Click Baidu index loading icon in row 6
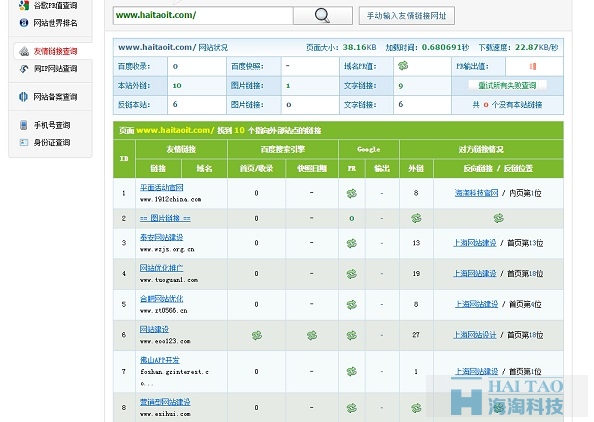The image size is (594, 422). pos(257,335)
